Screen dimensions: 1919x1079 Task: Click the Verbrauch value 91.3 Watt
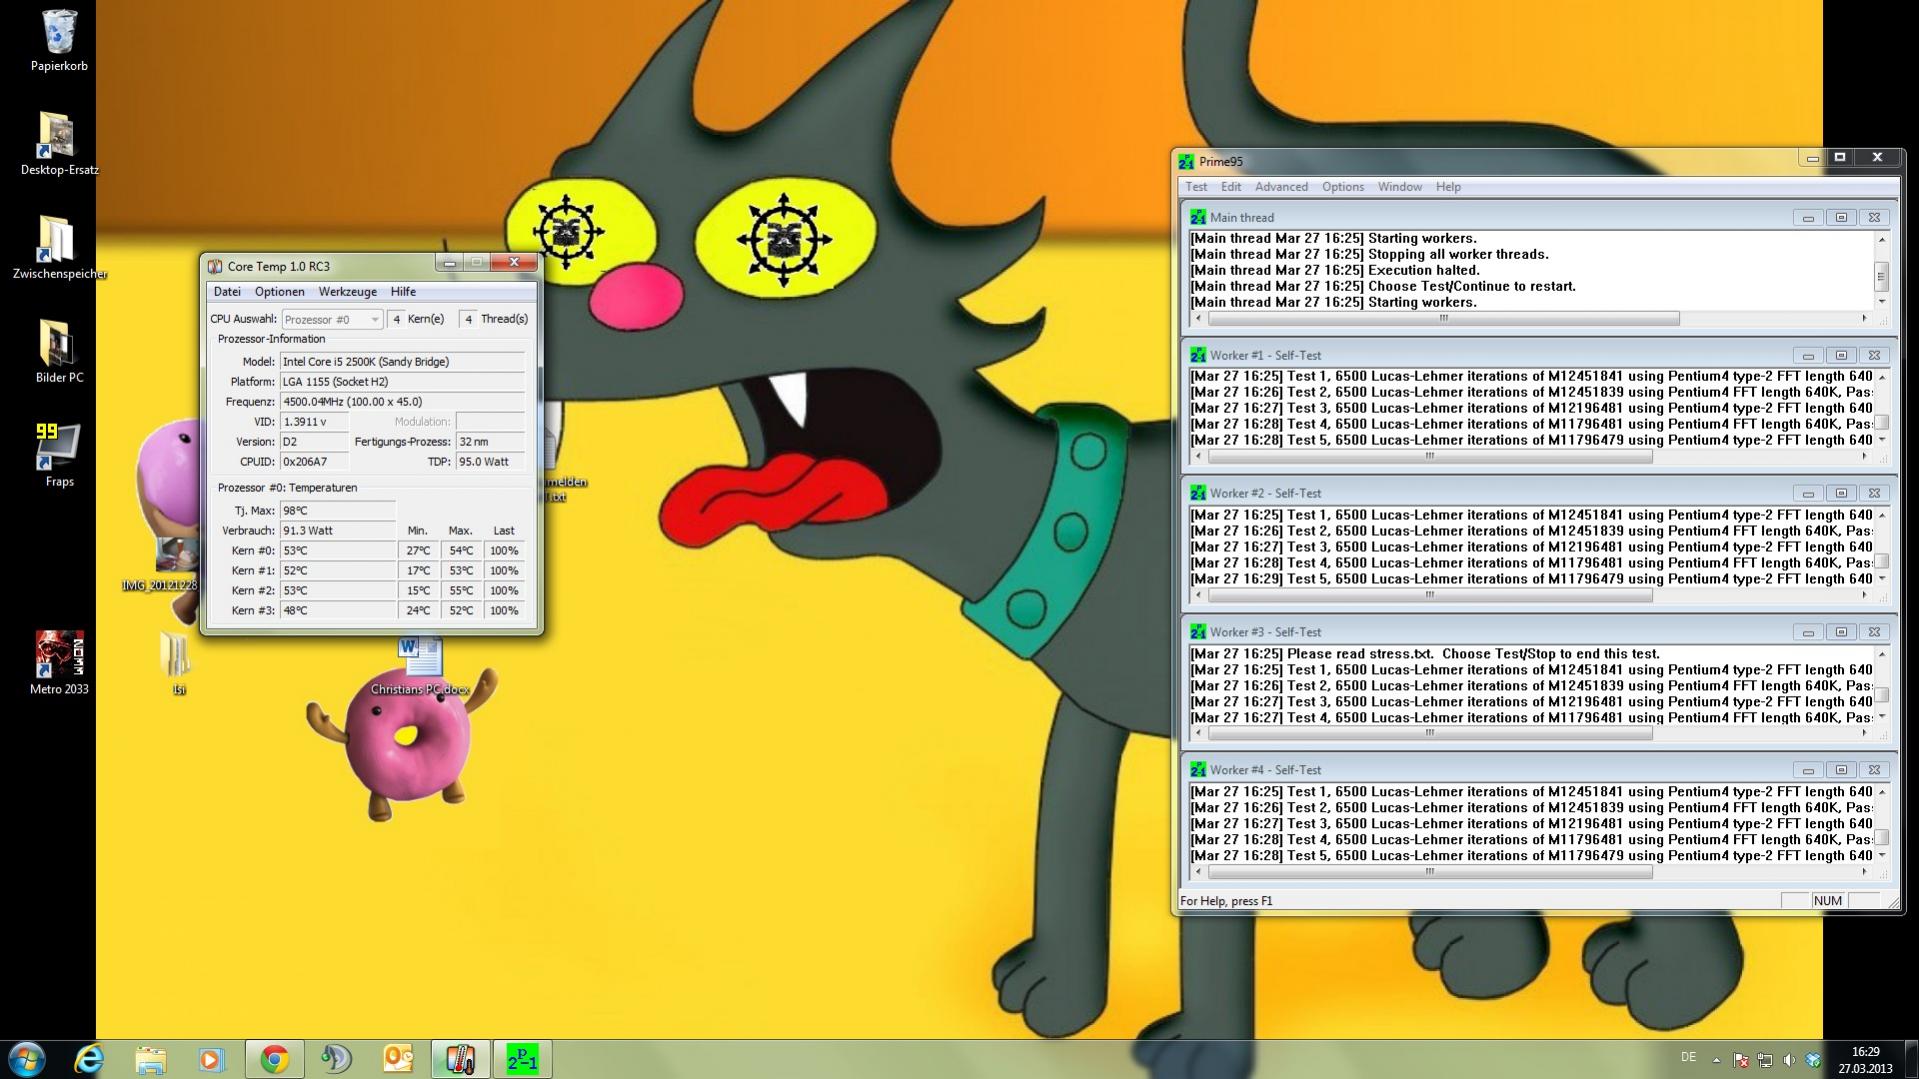pyautogui.click(x=337, y=531)
